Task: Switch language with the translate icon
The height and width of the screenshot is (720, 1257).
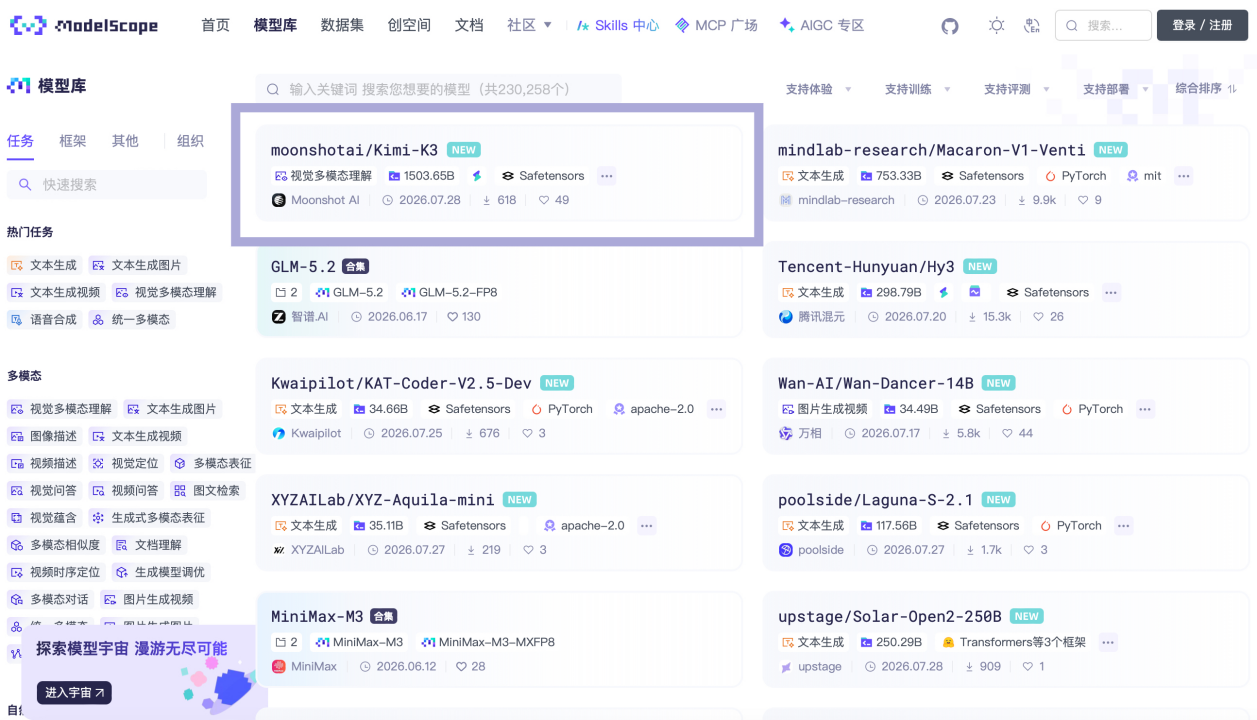Action: click(1033, 26)
